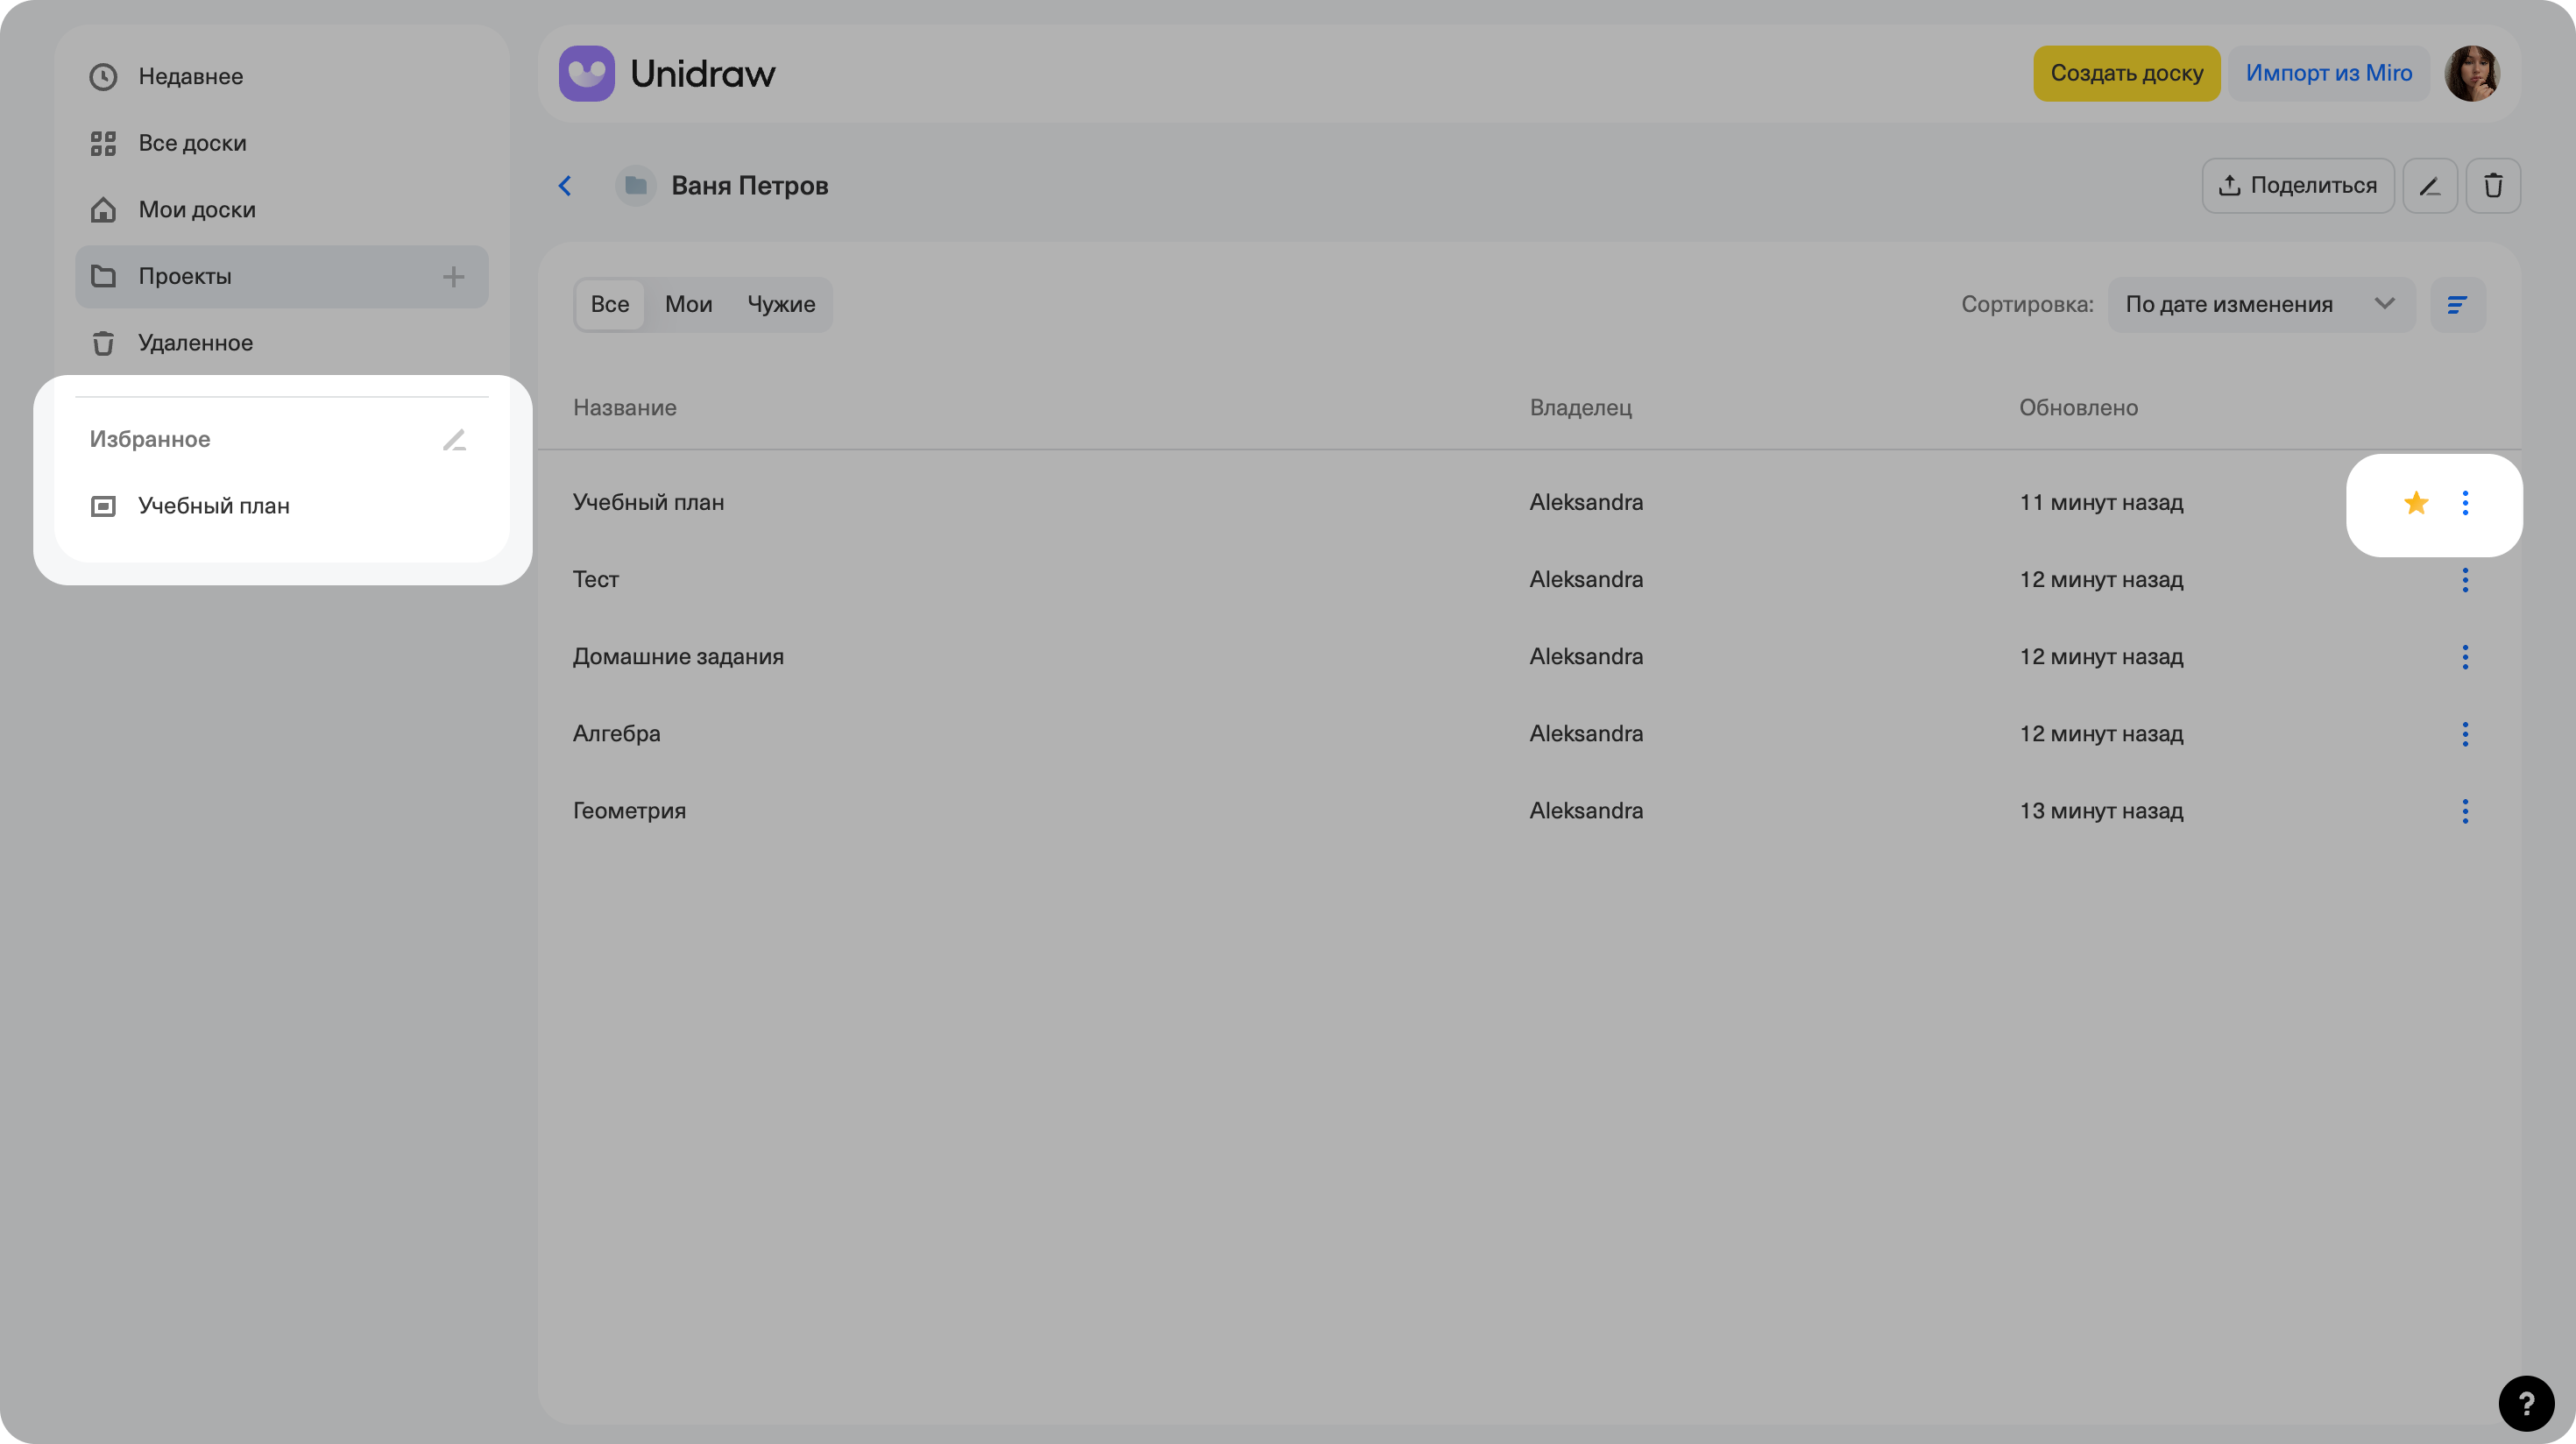Click the Создать доску button

coord(2126,74)
